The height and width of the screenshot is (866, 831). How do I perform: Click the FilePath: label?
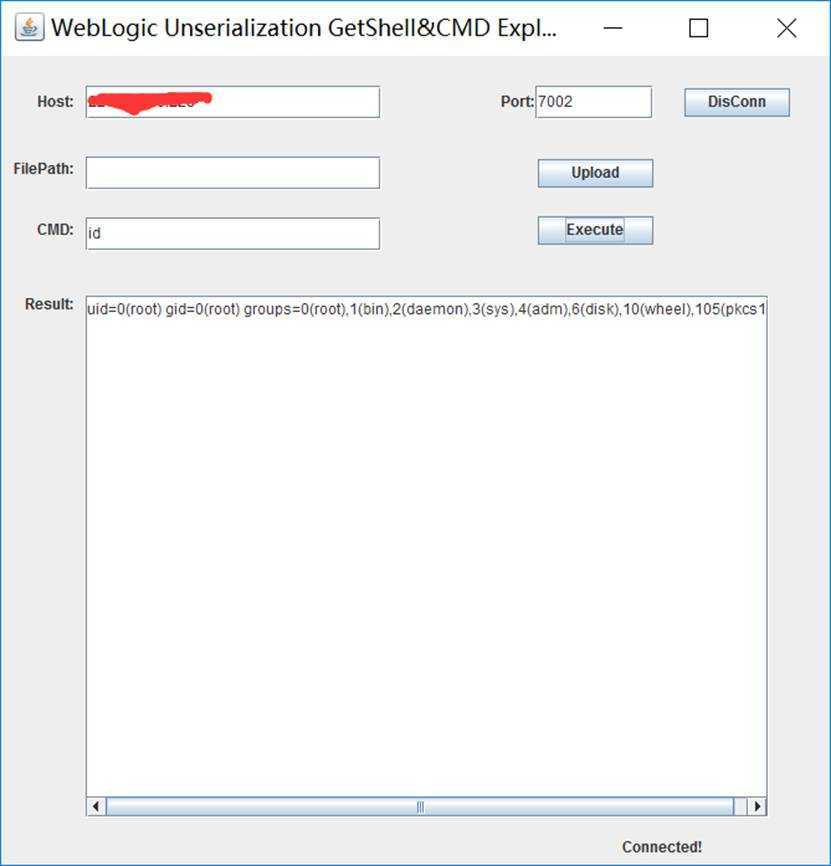pyautogui.click(x=44, y=168)
